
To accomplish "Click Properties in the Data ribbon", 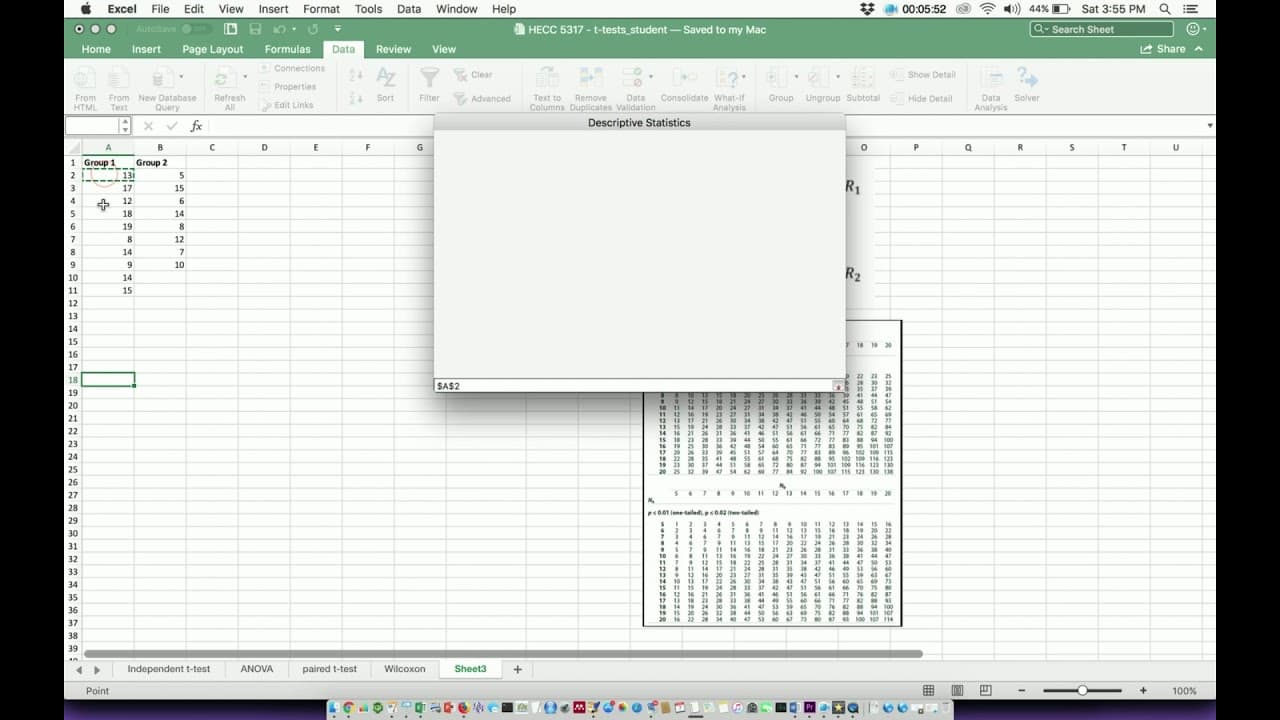I will 287,87.
